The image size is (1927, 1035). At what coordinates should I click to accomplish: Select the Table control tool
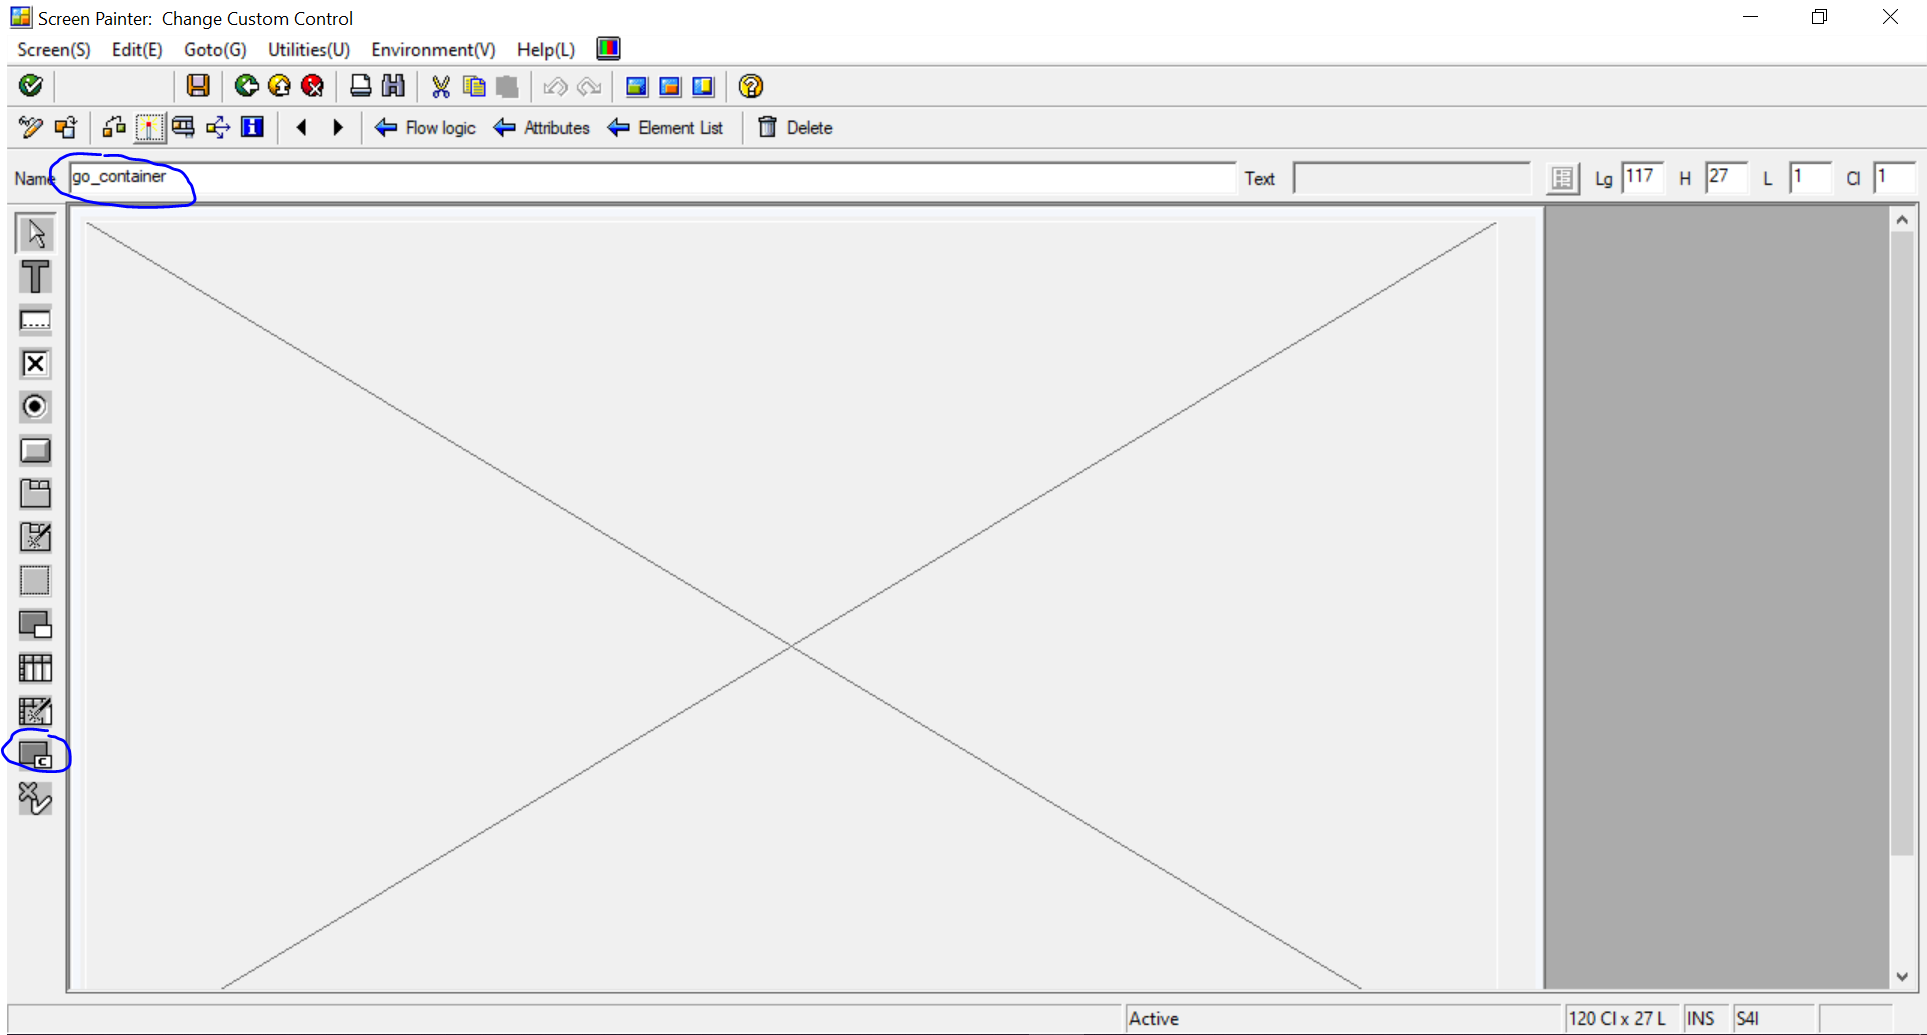[x=35, y=668]
